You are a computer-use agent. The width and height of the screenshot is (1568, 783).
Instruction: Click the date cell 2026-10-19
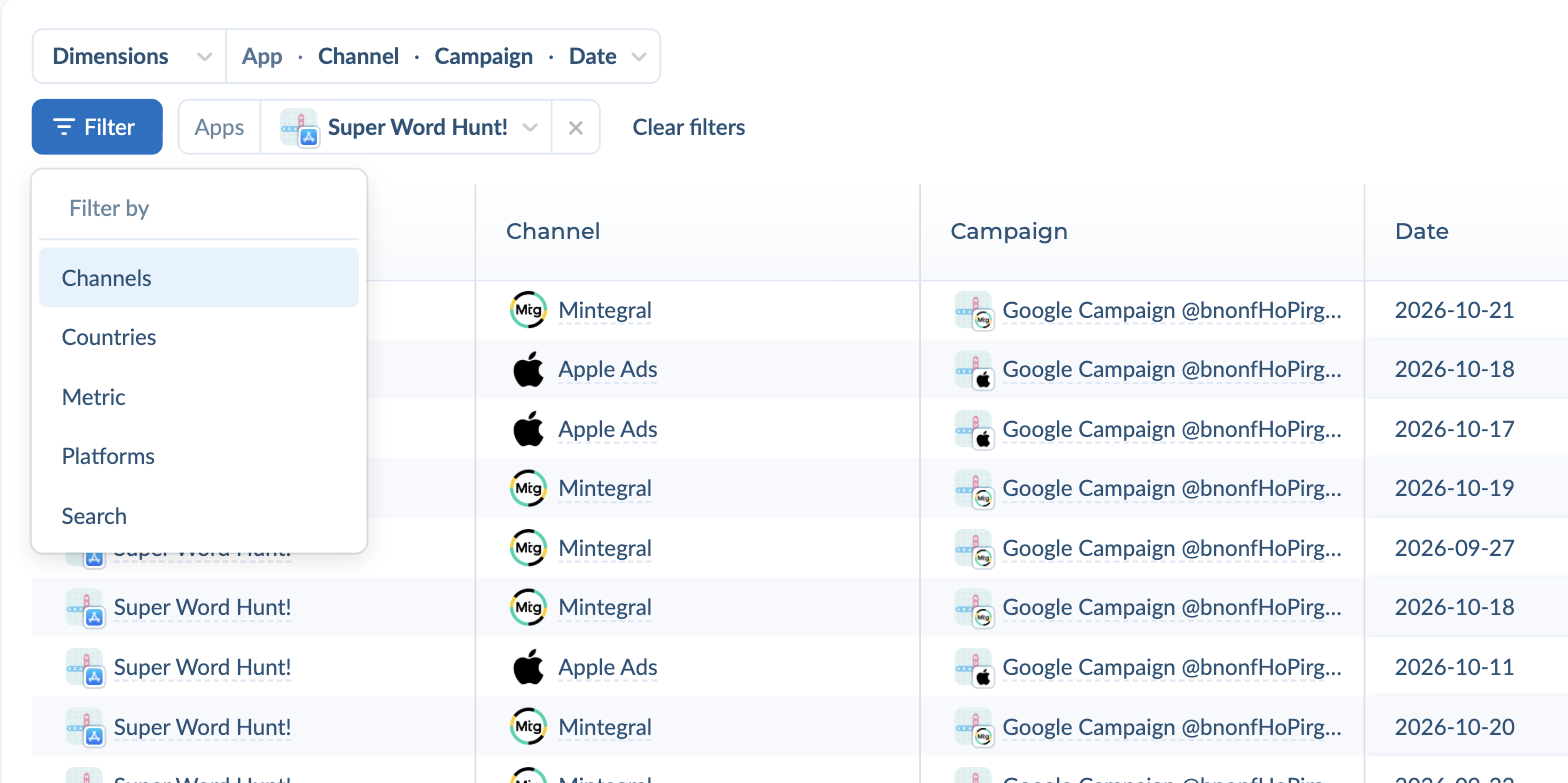coord(1455,488)
